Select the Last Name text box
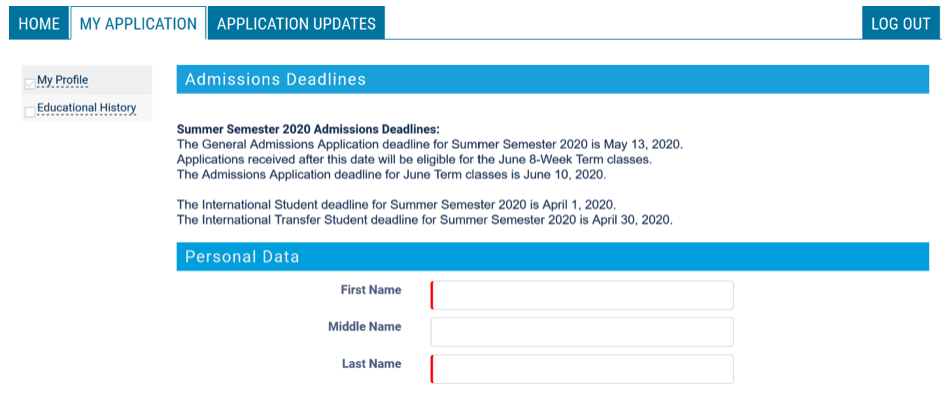The width and height of the screenshot is (949, 408). tap(582, 369)
